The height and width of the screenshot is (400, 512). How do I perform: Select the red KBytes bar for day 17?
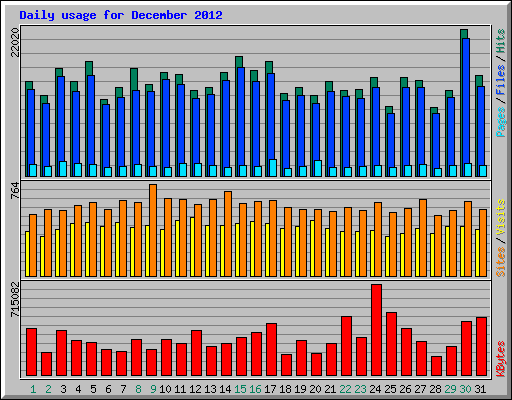tap(271, 350)
